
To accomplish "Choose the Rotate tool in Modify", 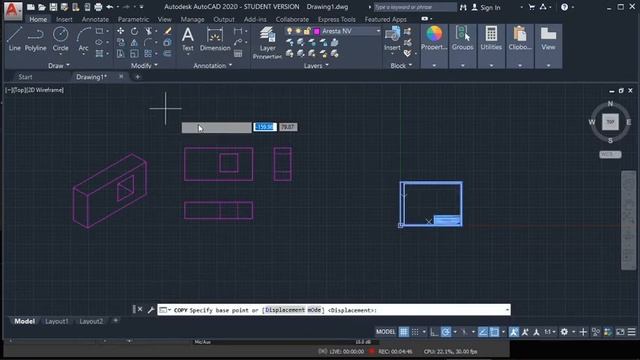I will coord(134,31).
